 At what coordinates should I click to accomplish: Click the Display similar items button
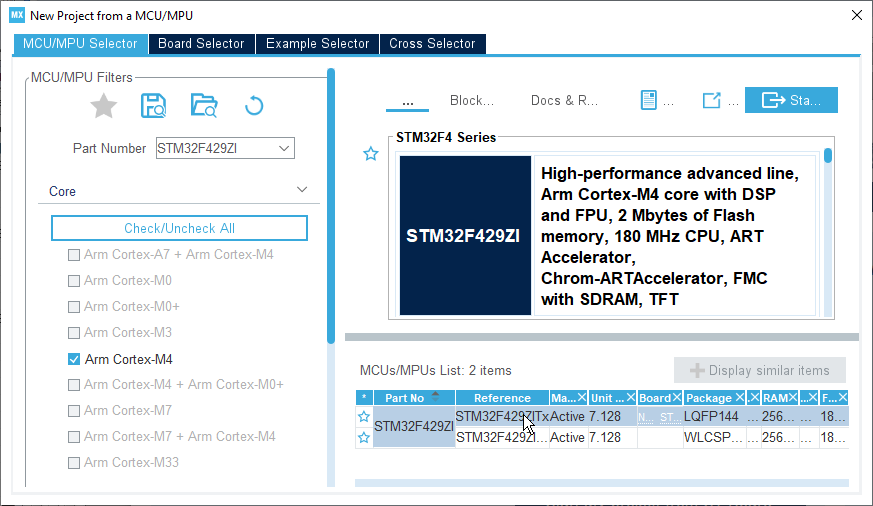(760, 370)
